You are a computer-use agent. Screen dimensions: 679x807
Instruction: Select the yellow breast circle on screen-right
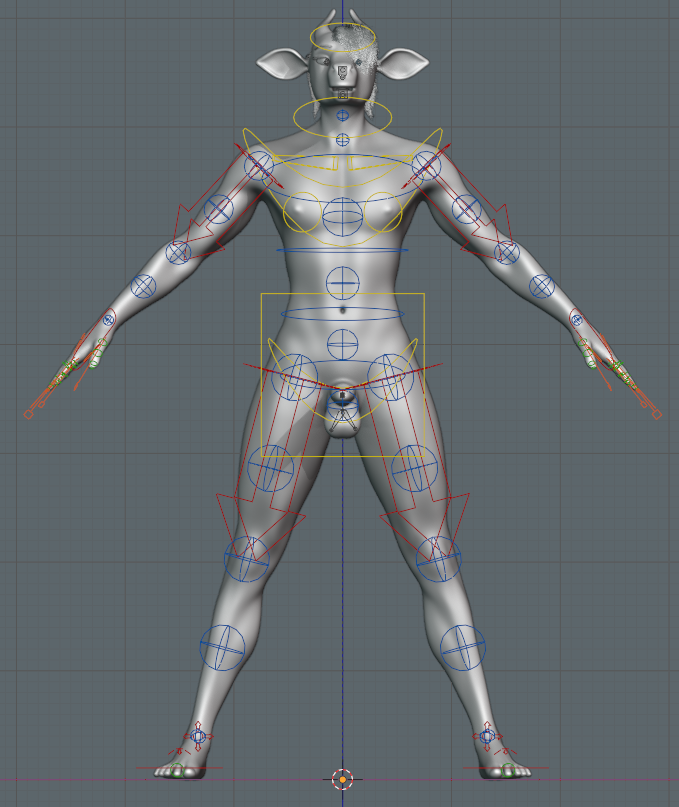(x=383, y=212)
